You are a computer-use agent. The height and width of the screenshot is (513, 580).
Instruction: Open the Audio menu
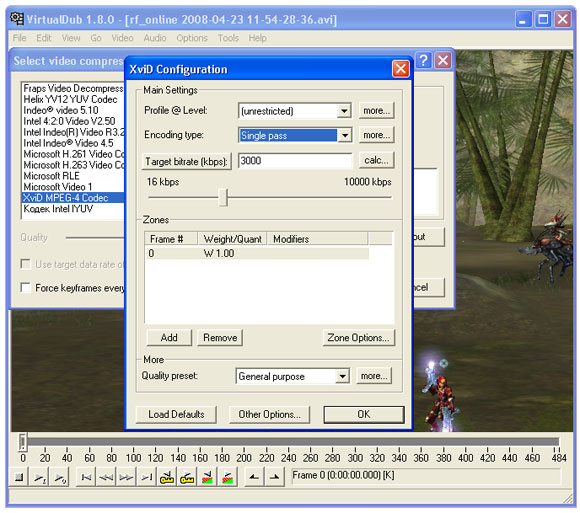pyautogui.click(x=155, y=38)
